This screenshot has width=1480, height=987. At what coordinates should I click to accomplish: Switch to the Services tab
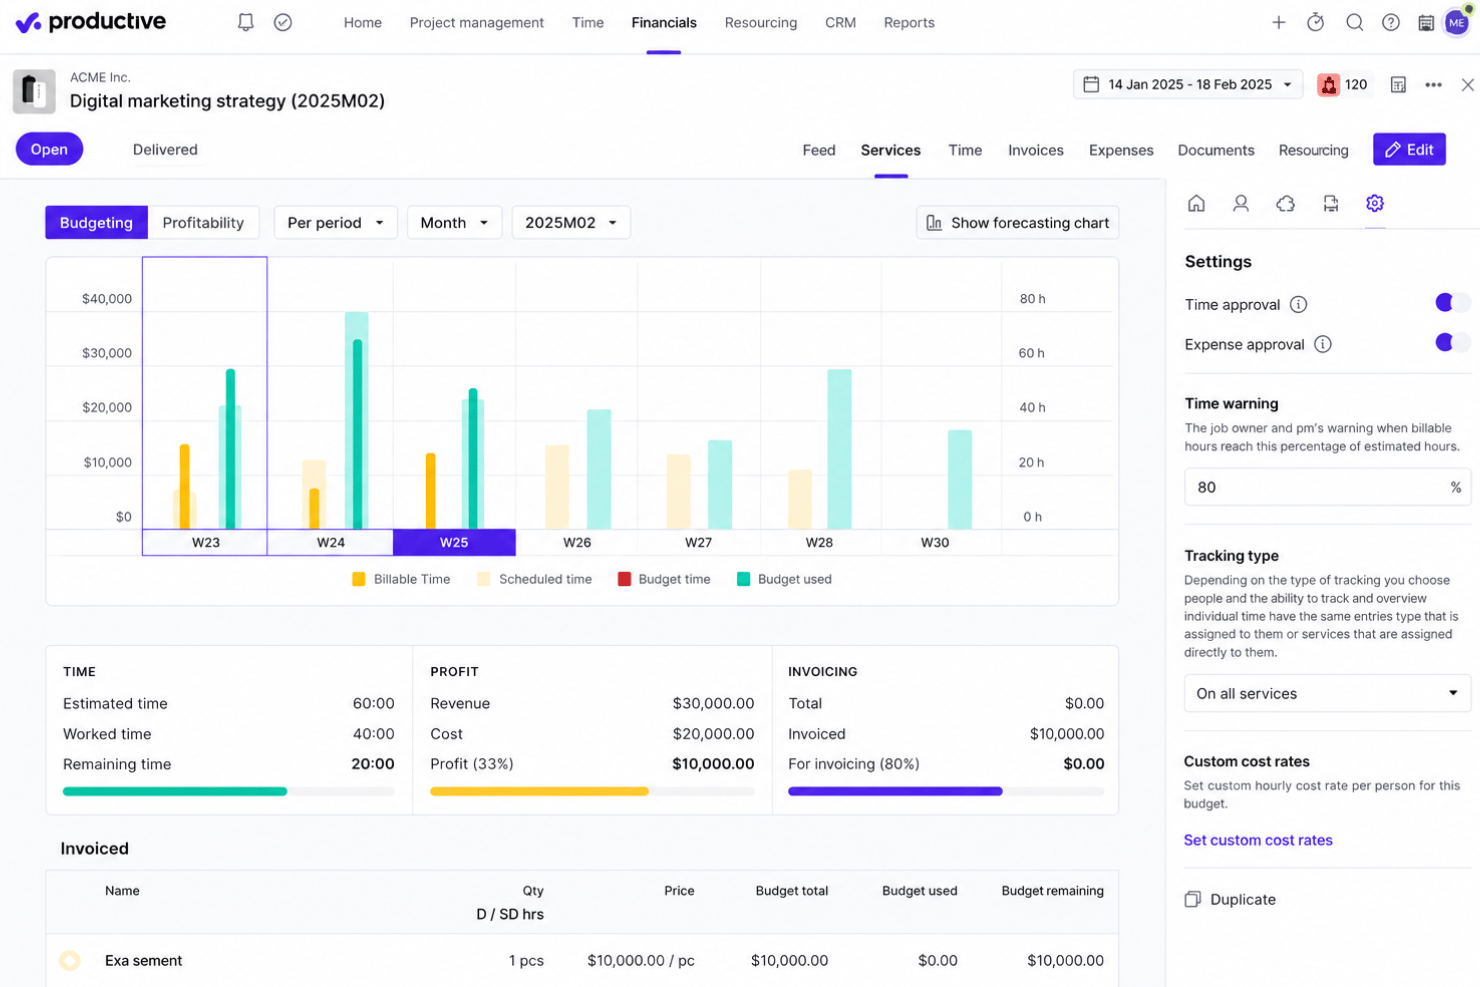891,150
